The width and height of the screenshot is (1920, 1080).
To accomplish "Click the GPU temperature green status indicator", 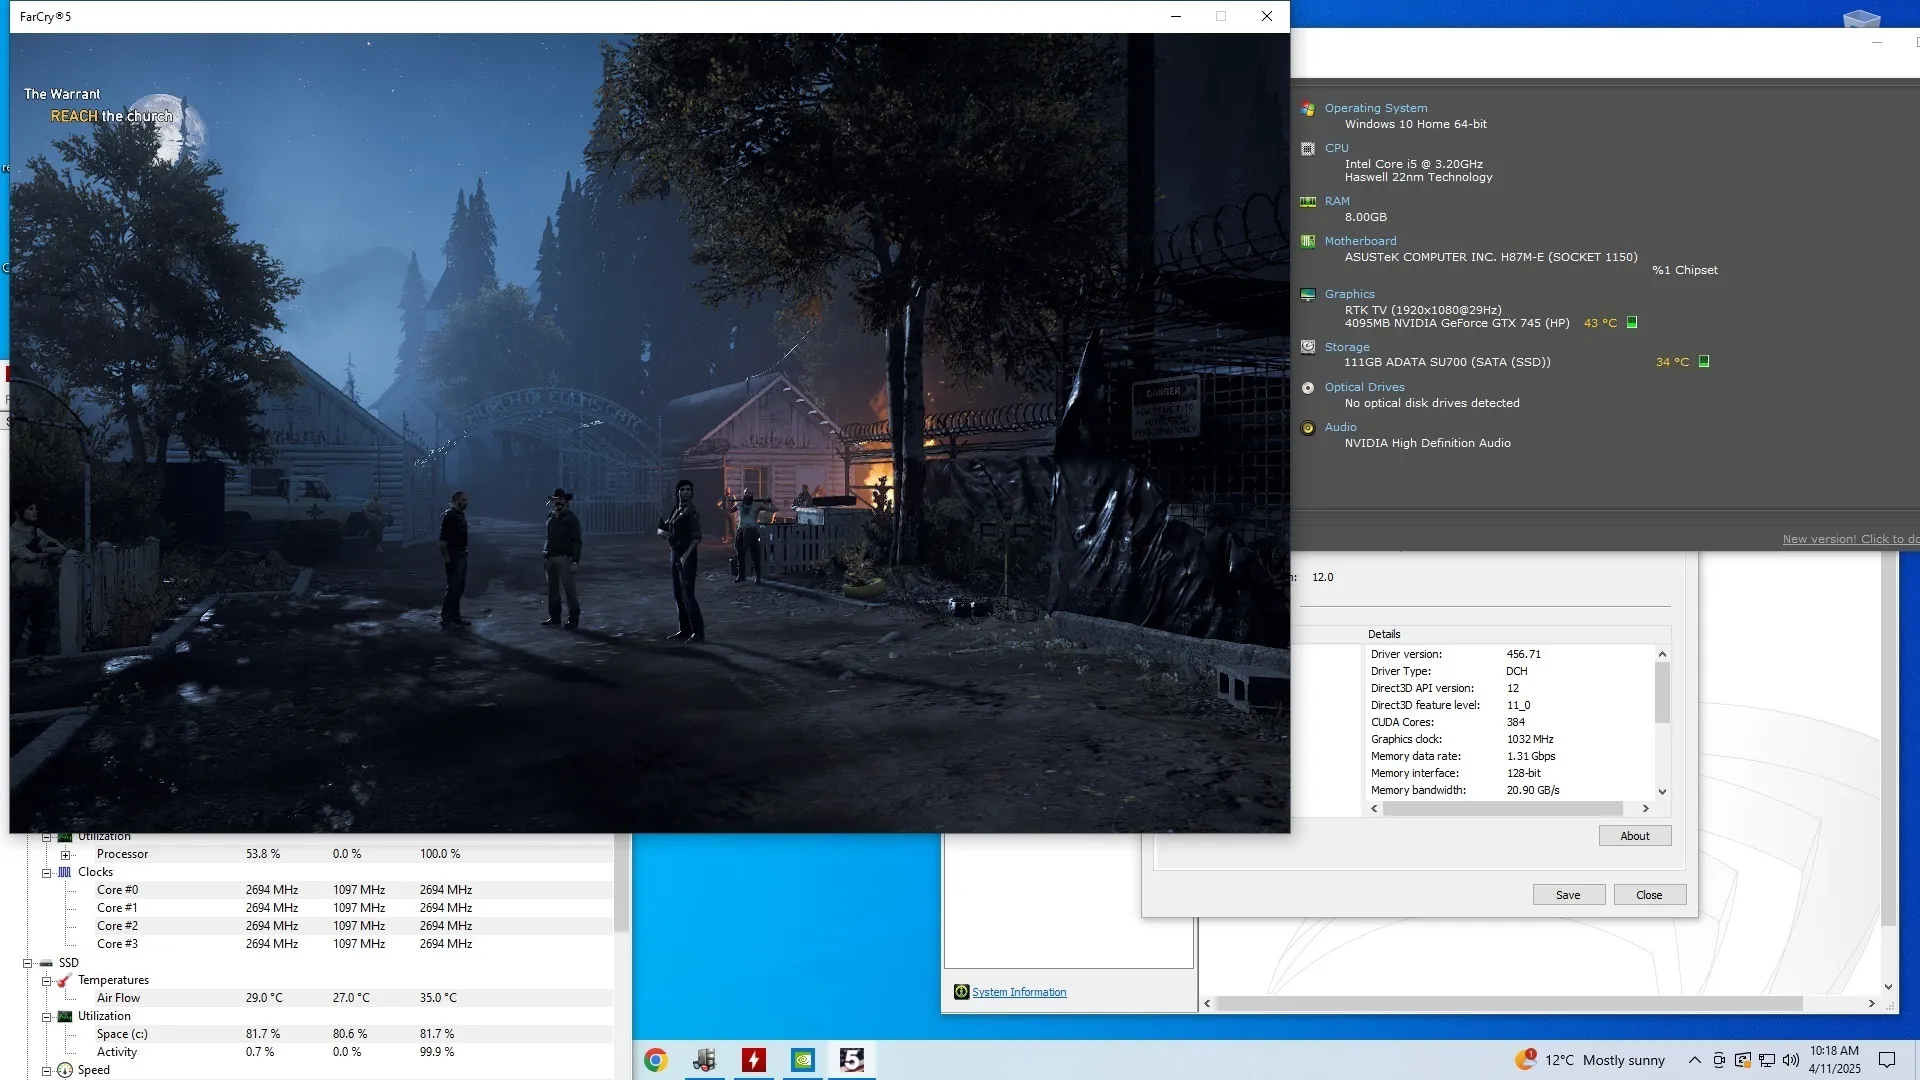I will (x=1632, y=323).
